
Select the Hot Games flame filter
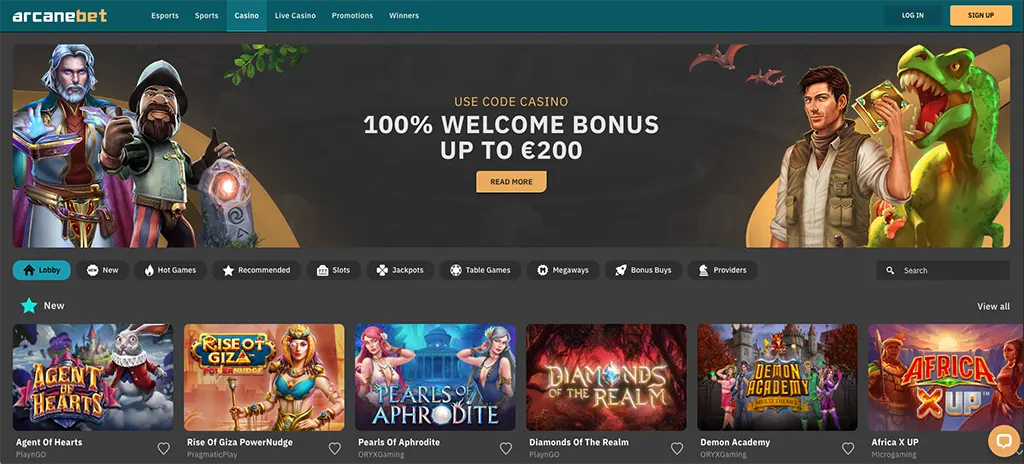pos(170,270)
